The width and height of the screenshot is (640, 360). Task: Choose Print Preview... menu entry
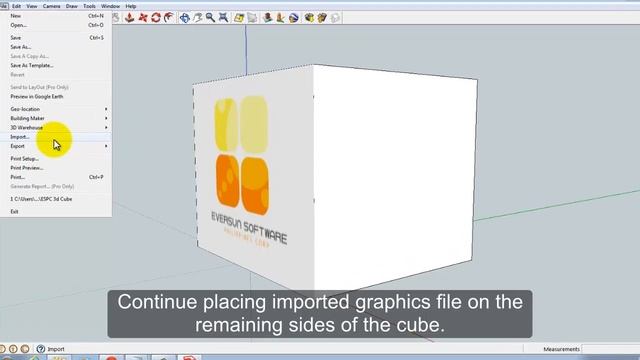point(56,168)
